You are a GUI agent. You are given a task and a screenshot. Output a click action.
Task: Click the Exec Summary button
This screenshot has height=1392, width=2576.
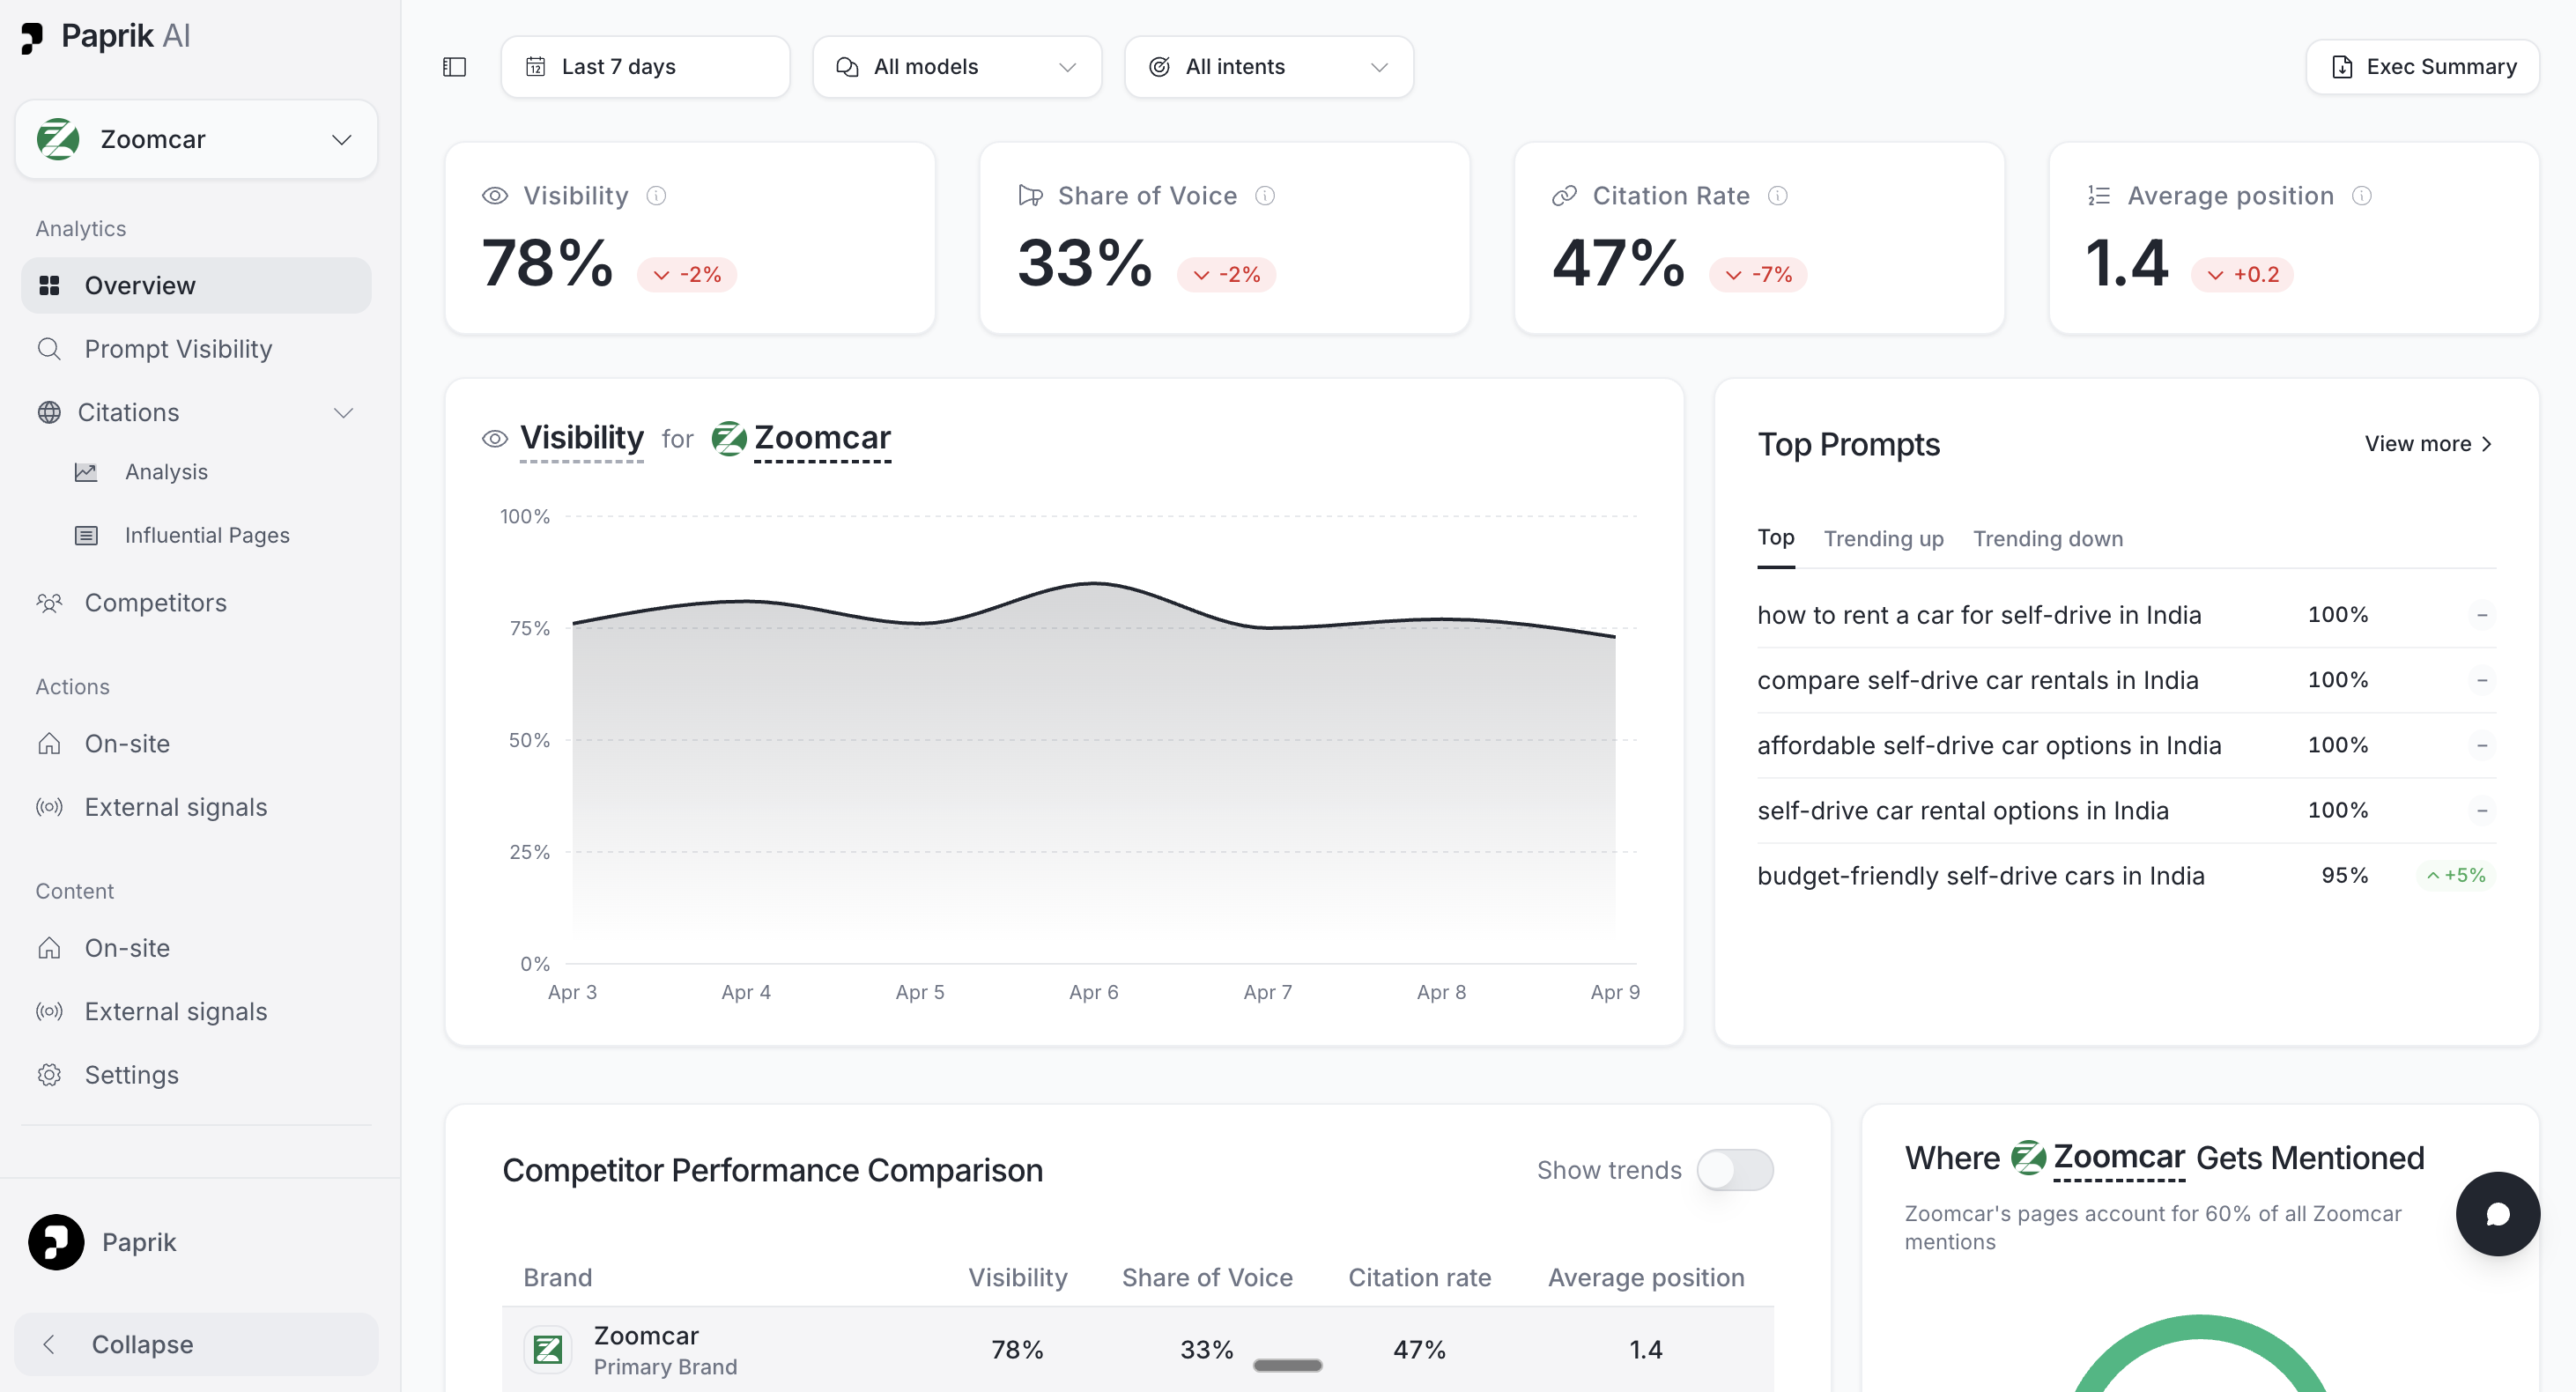click(x=2422, y=67)
